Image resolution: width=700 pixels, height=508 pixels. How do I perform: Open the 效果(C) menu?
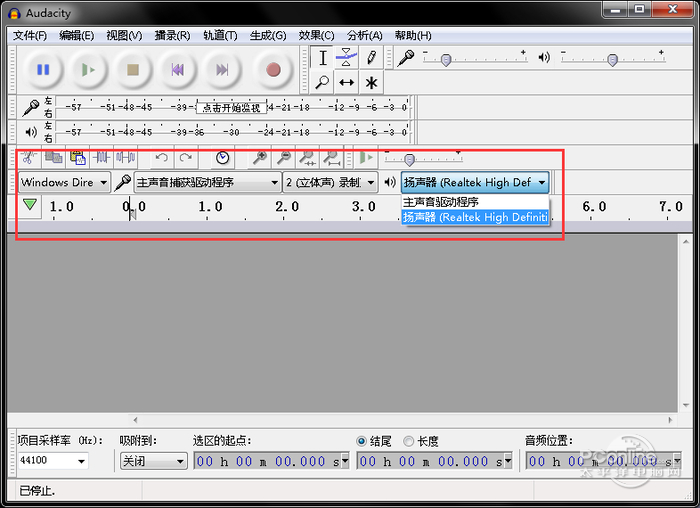coord(317,35)
